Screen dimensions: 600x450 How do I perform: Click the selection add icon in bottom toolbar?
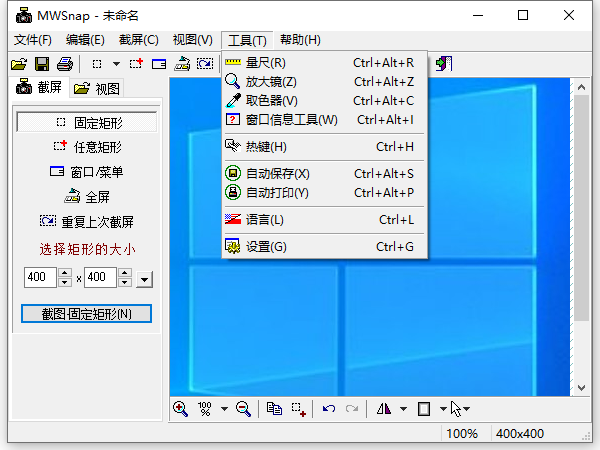[298, 409]
